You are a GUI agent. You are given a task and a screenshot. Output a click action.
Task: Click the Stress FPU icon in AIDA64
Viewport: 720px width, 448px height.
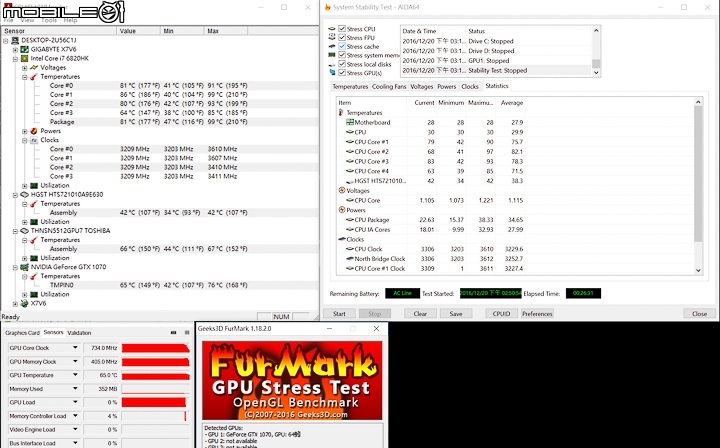point(332,37)
